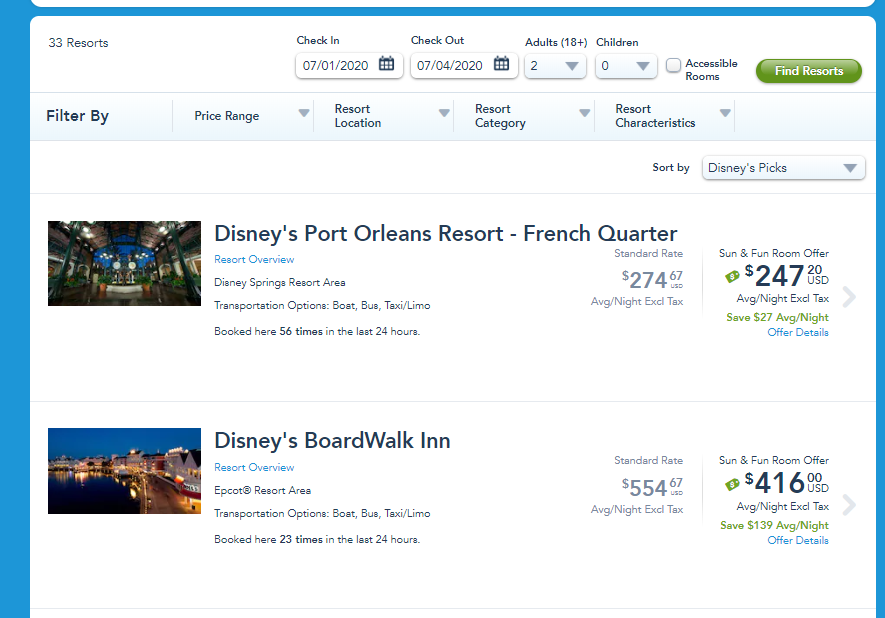Click the Check In date field

(x=336, y=66)
